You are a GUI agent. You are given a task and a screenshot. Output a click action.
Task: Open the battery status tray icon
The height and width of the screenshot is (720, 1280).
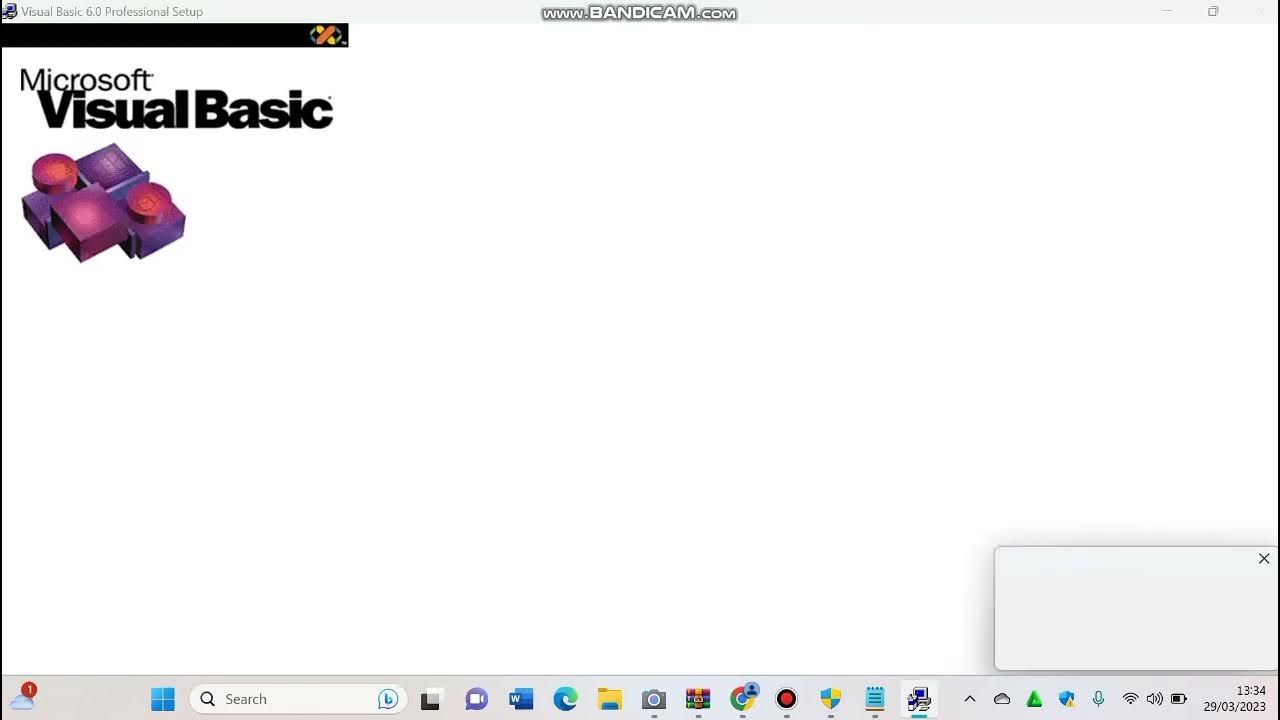coord(1179,699)
